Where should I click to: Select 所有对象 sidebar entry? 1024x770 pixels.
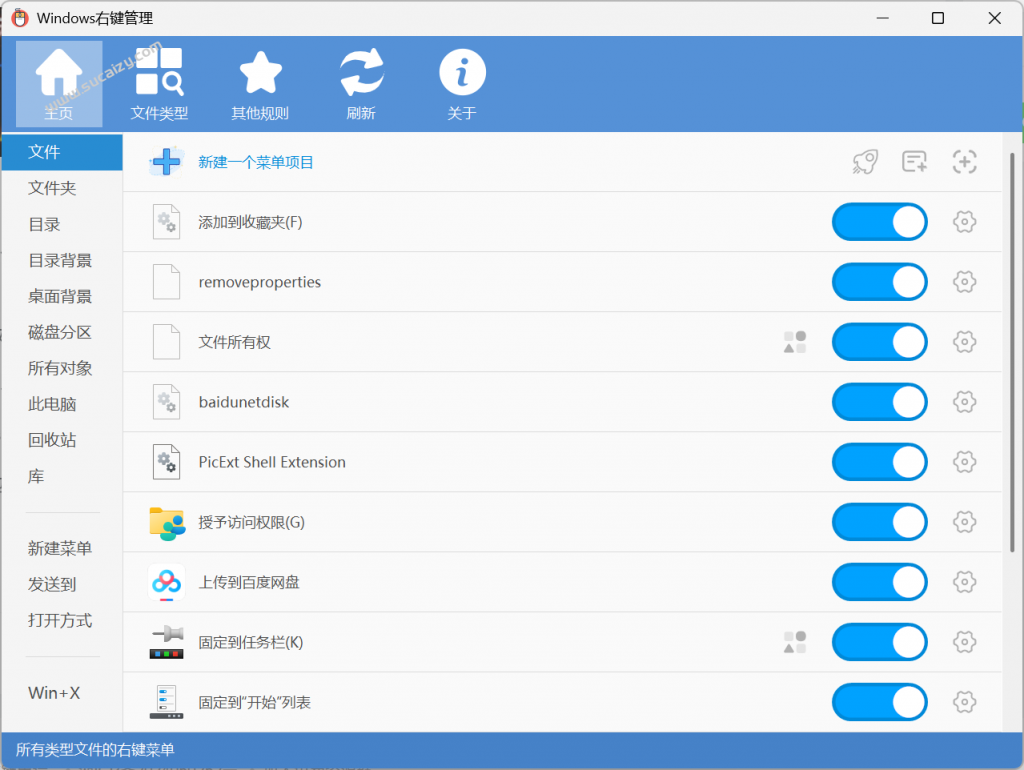[62, 368]
